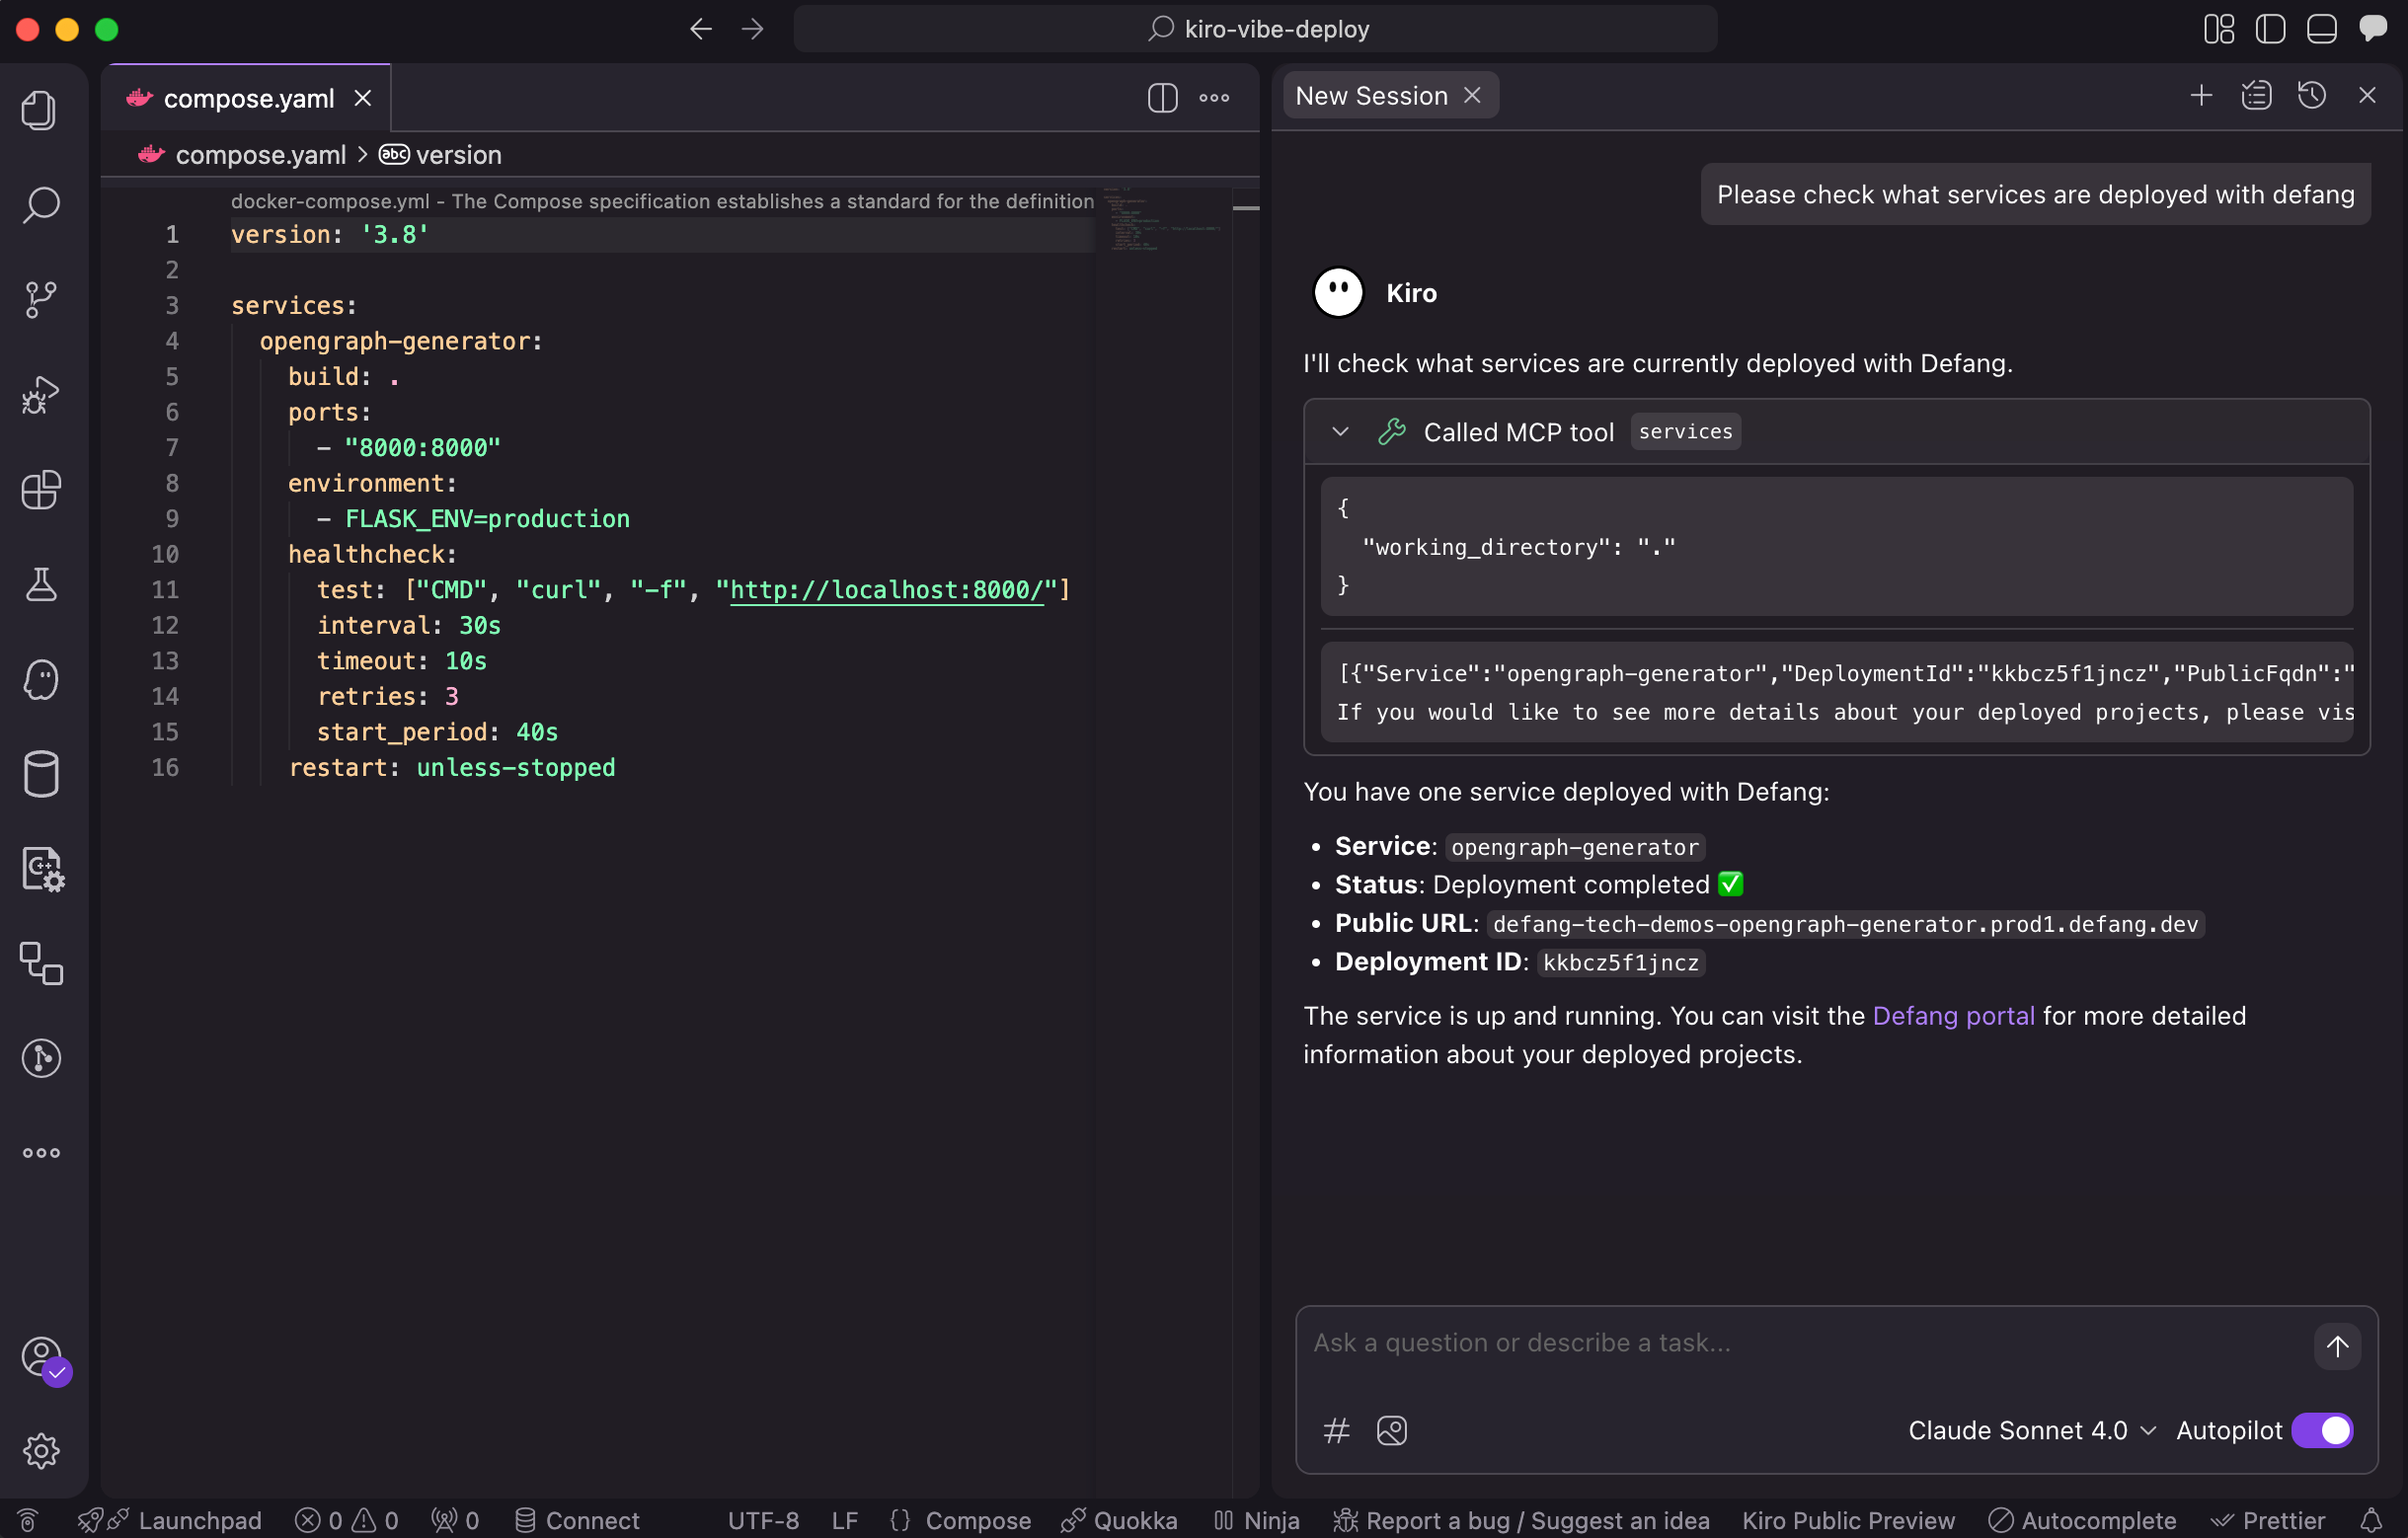Click the kiro-vibe-deploy search bar
This screenshot has width=2408, height=1538.
coord(1255,29)
